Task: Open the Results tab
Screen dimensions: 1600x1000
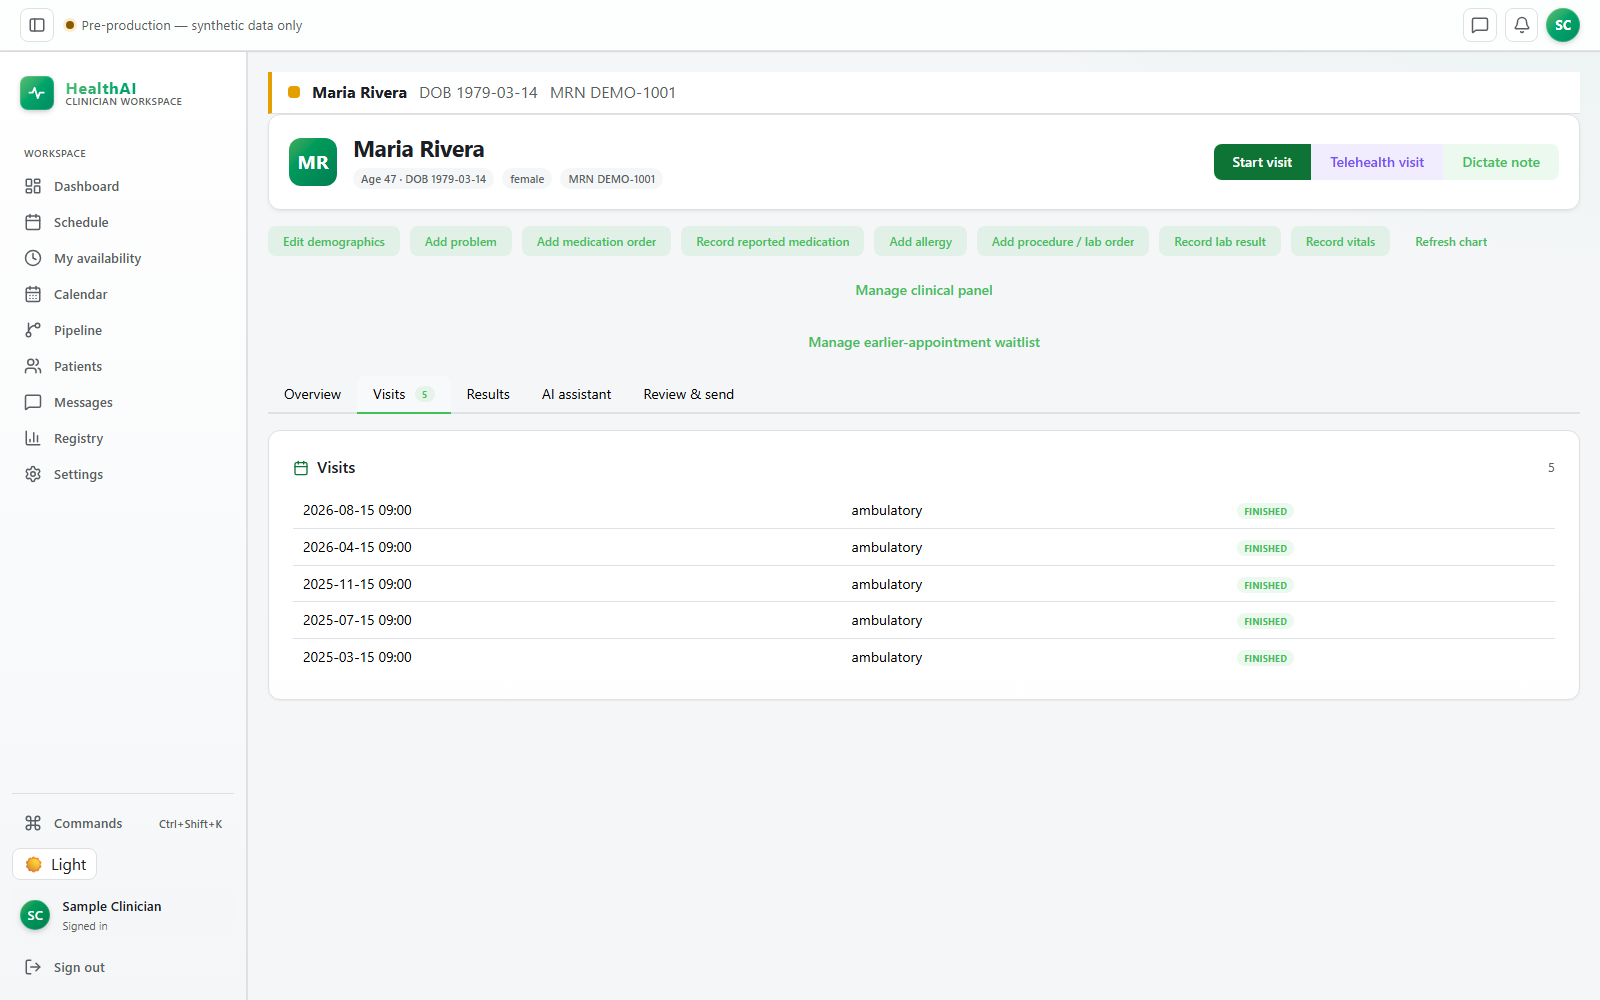Action: point(488,394)
